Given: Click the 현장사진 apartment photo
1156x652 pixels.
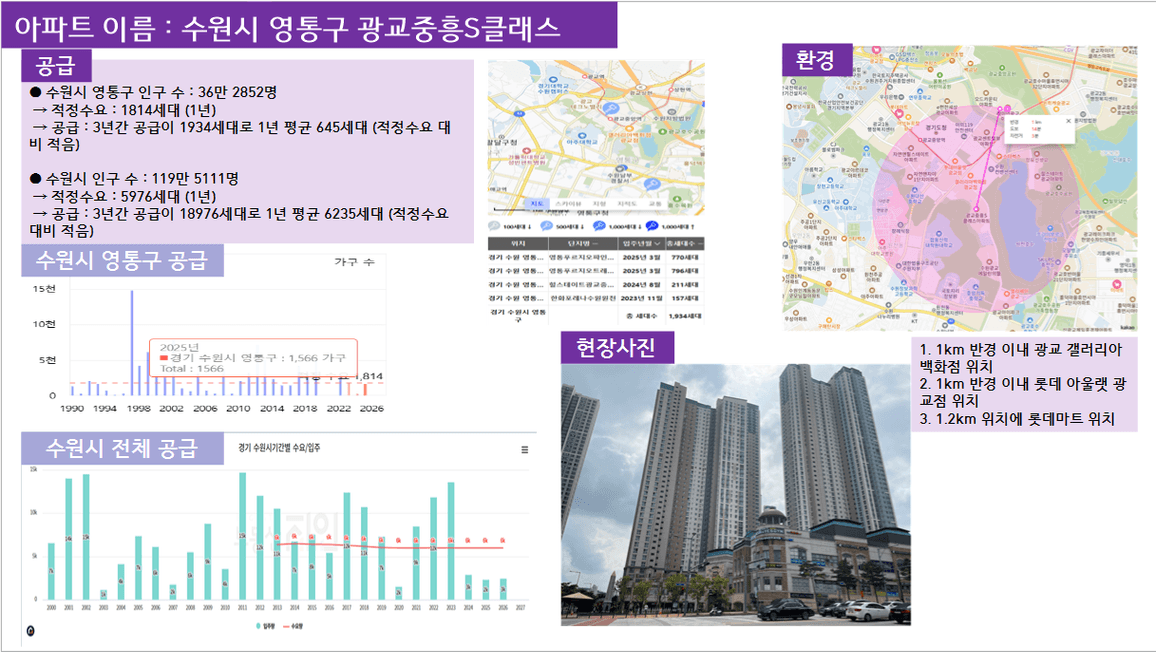Looking at the screenshot, I should 736,495.
